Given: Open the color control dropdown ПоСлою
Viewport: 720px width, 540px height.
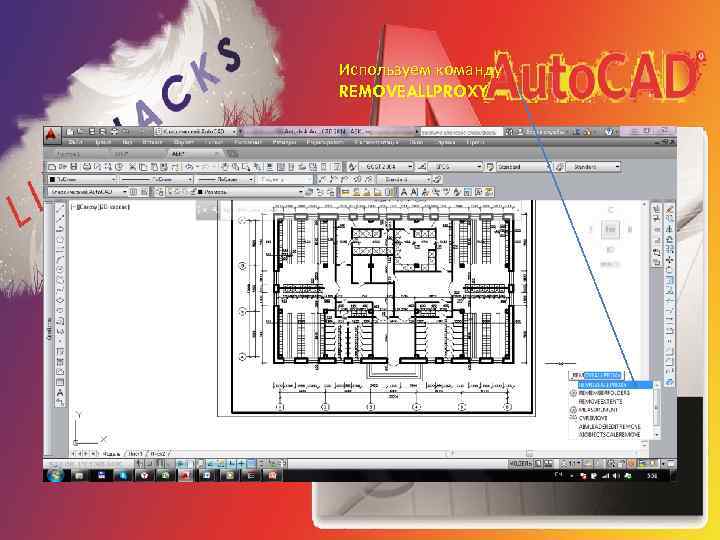Looking at the screenshot, I should pyautogui.click(x=82, y=180).
